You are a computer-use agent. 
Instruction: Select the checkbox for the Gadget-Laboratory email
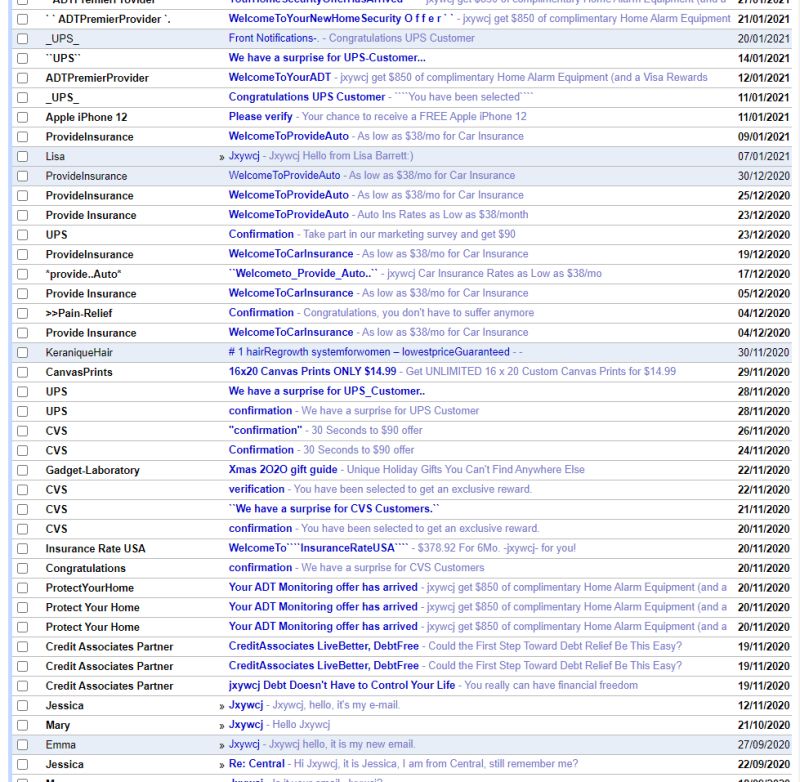tap(22, 470)
